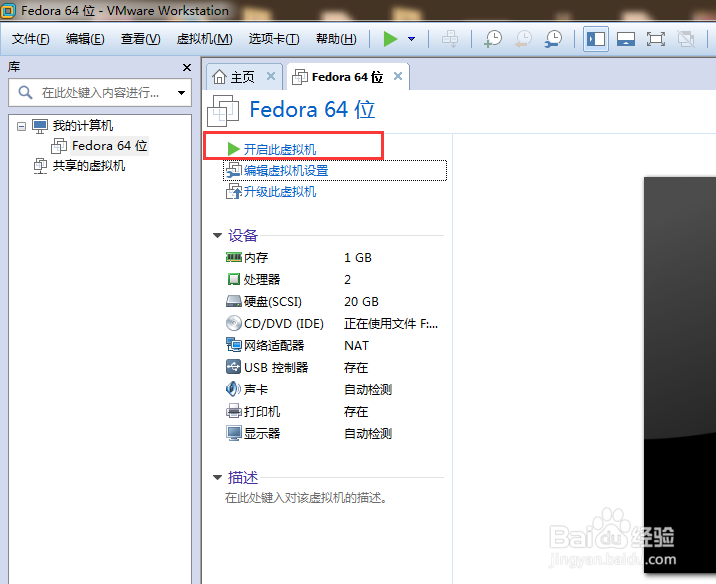Click the upgrade virtual machine arrow icon
716x584 pixels.
coord(234,192)
